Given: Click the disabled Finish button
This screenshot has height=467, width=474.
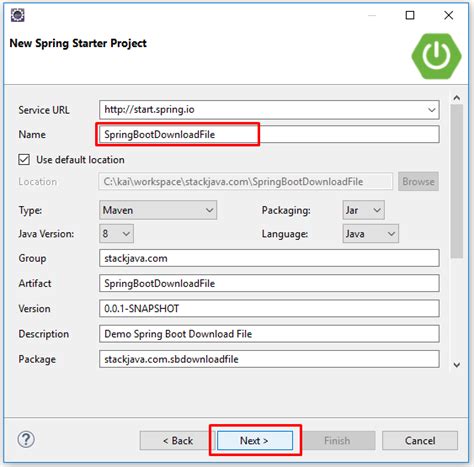Looking at the screenshot, I should (338, 440).
